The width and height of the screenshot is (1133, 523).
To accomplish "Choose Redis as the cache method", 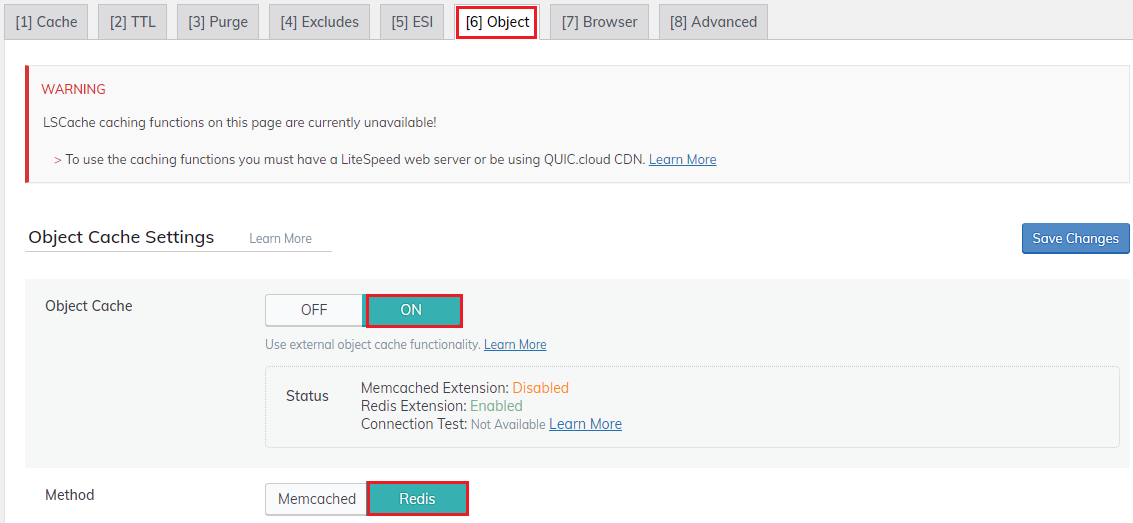I will click(x=417, y=499).
